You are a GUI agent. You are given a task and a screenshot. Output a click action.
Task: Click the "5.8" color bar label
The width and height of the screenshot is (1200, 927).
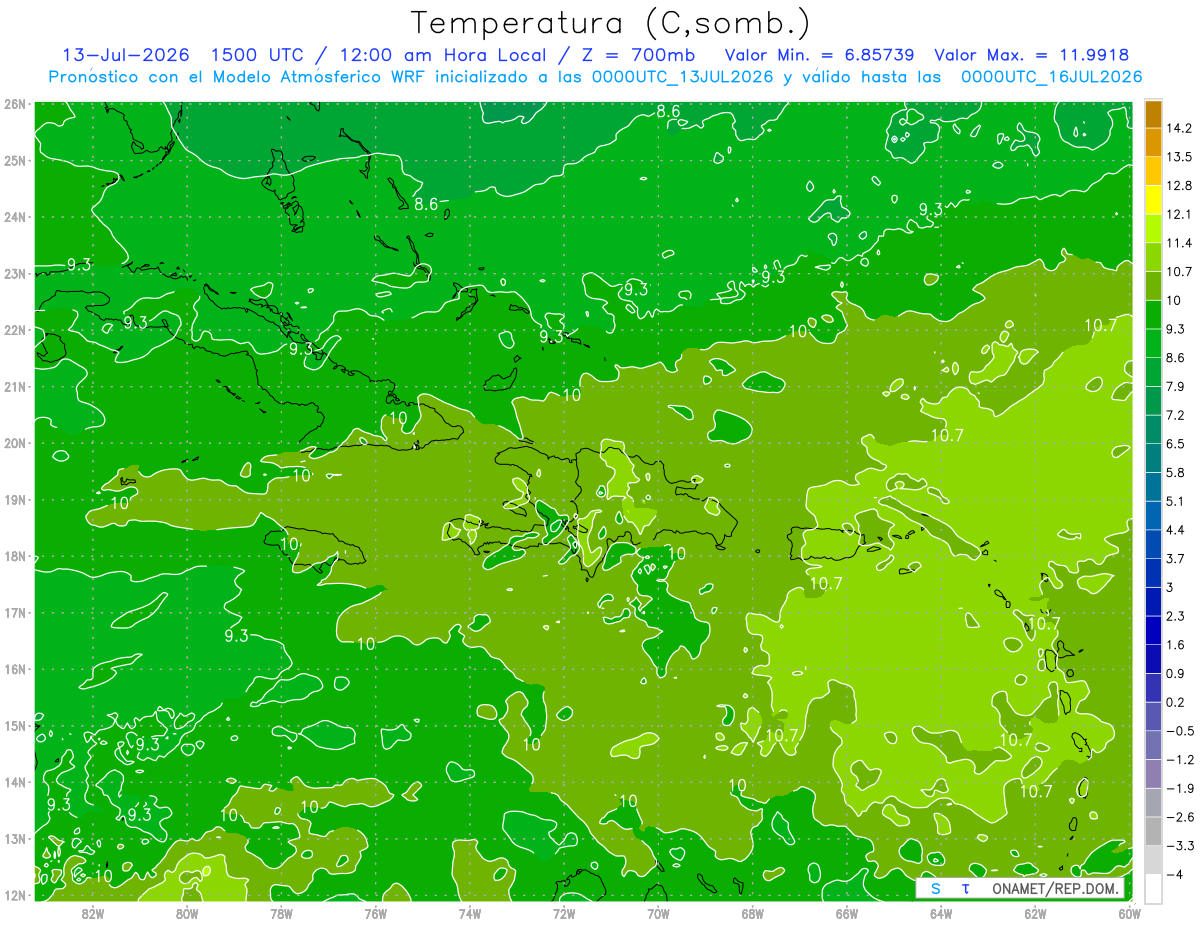pyautogui.click(x=1176, y=472)
